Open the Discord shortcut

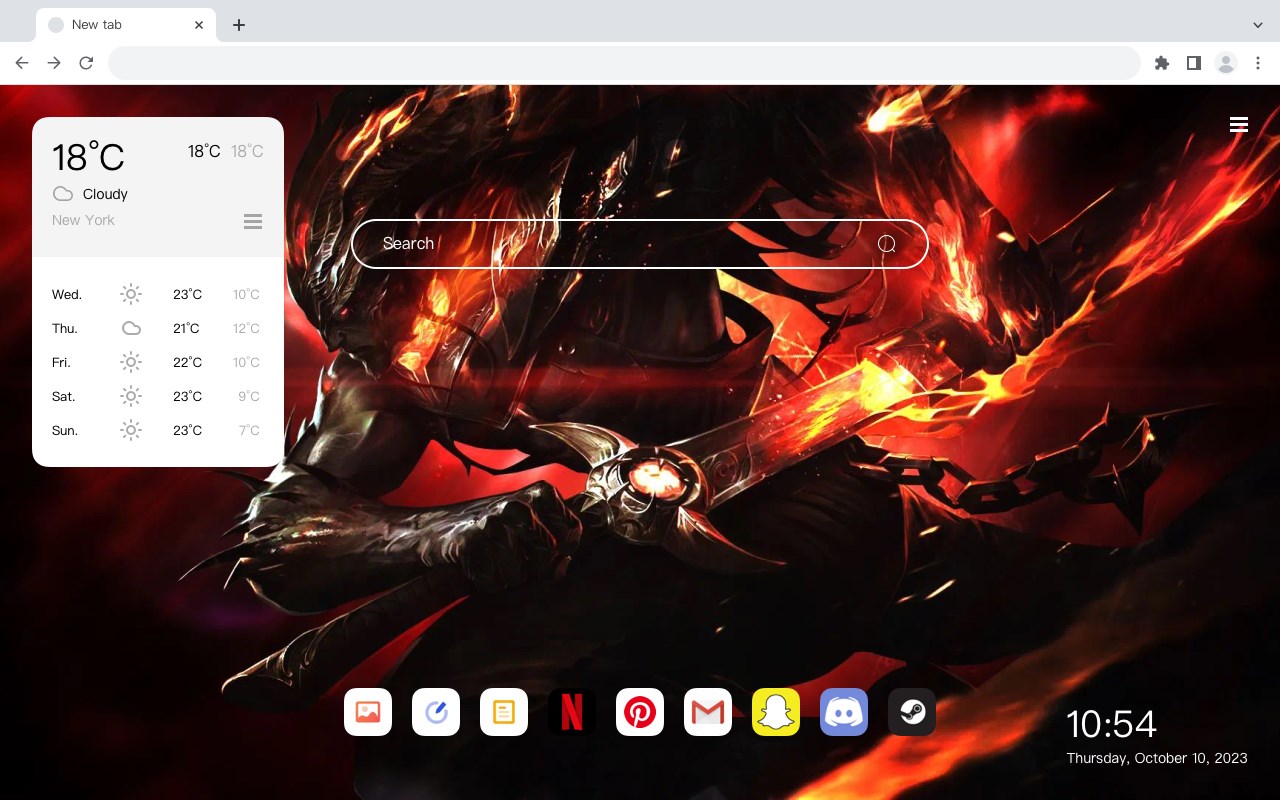pos(844,712)
